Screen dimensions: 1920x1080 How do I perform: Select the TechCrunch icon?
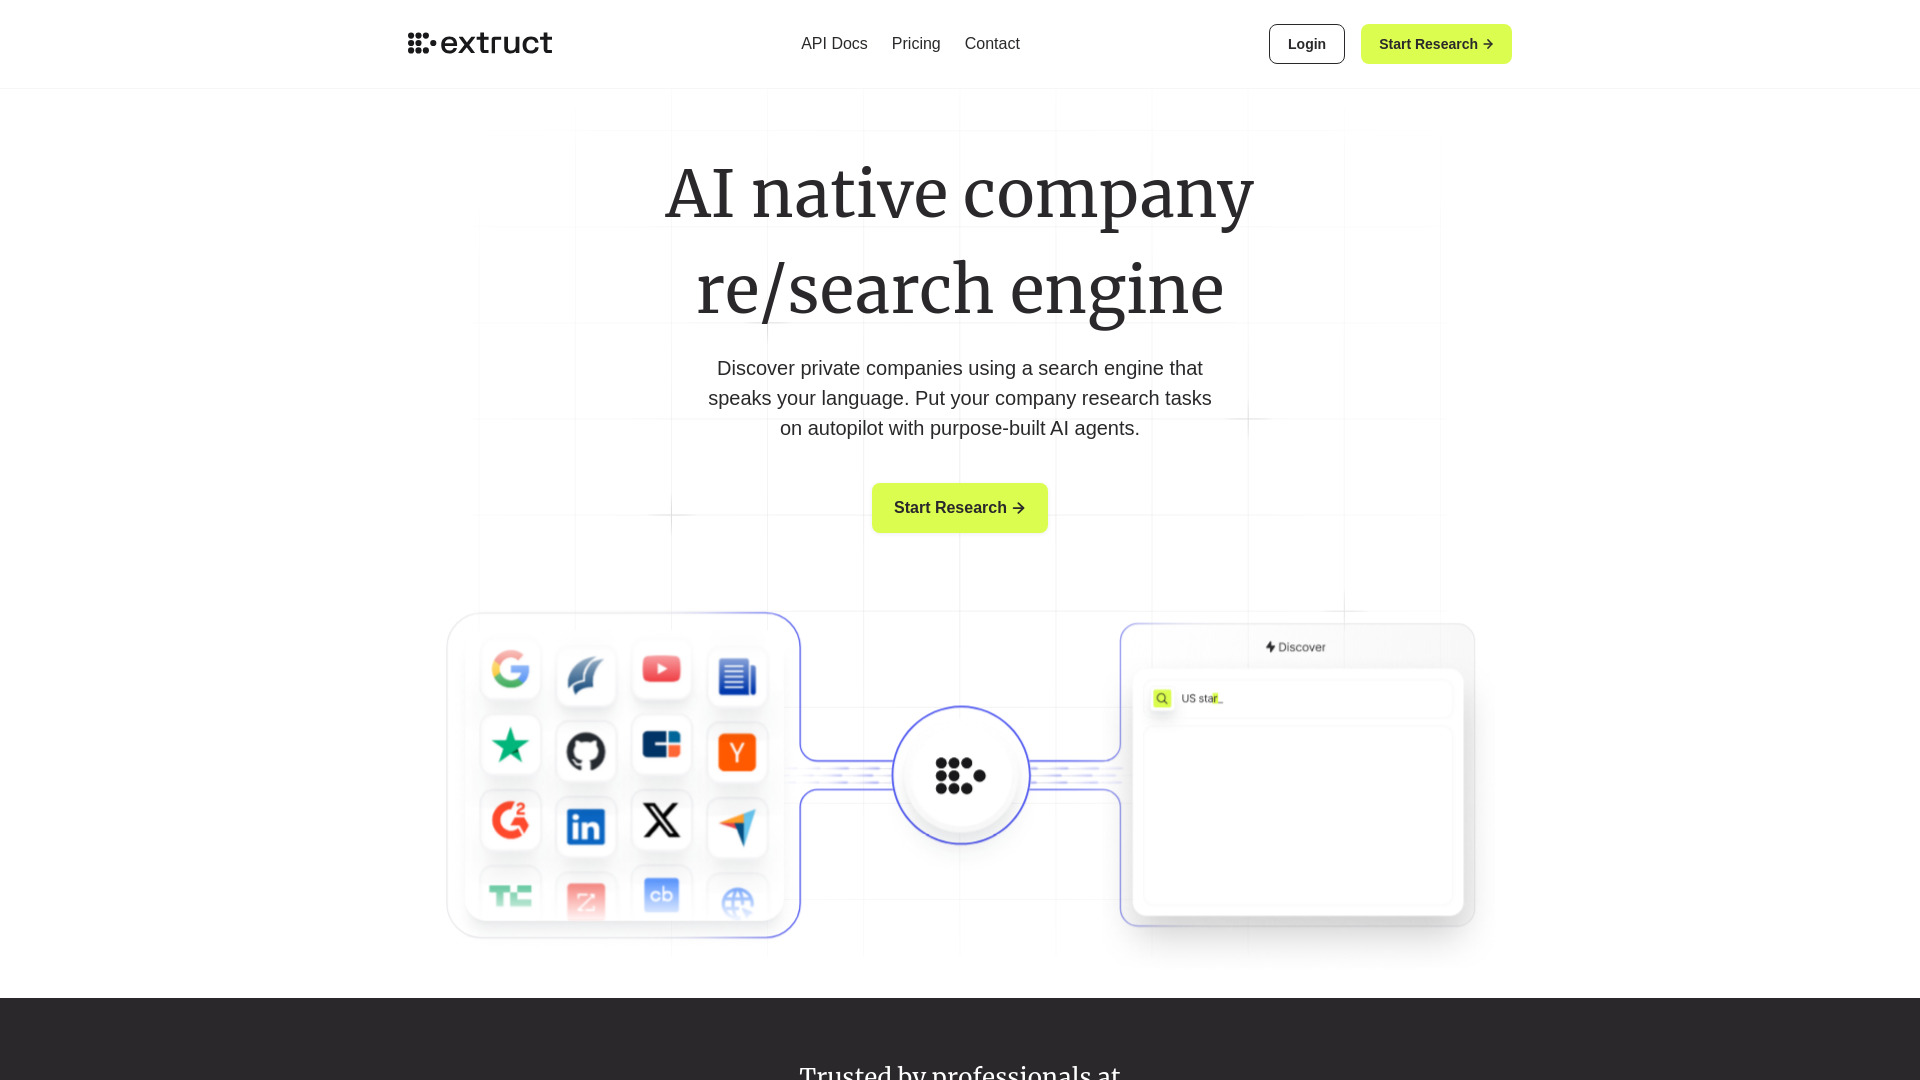tap(510, 895)
